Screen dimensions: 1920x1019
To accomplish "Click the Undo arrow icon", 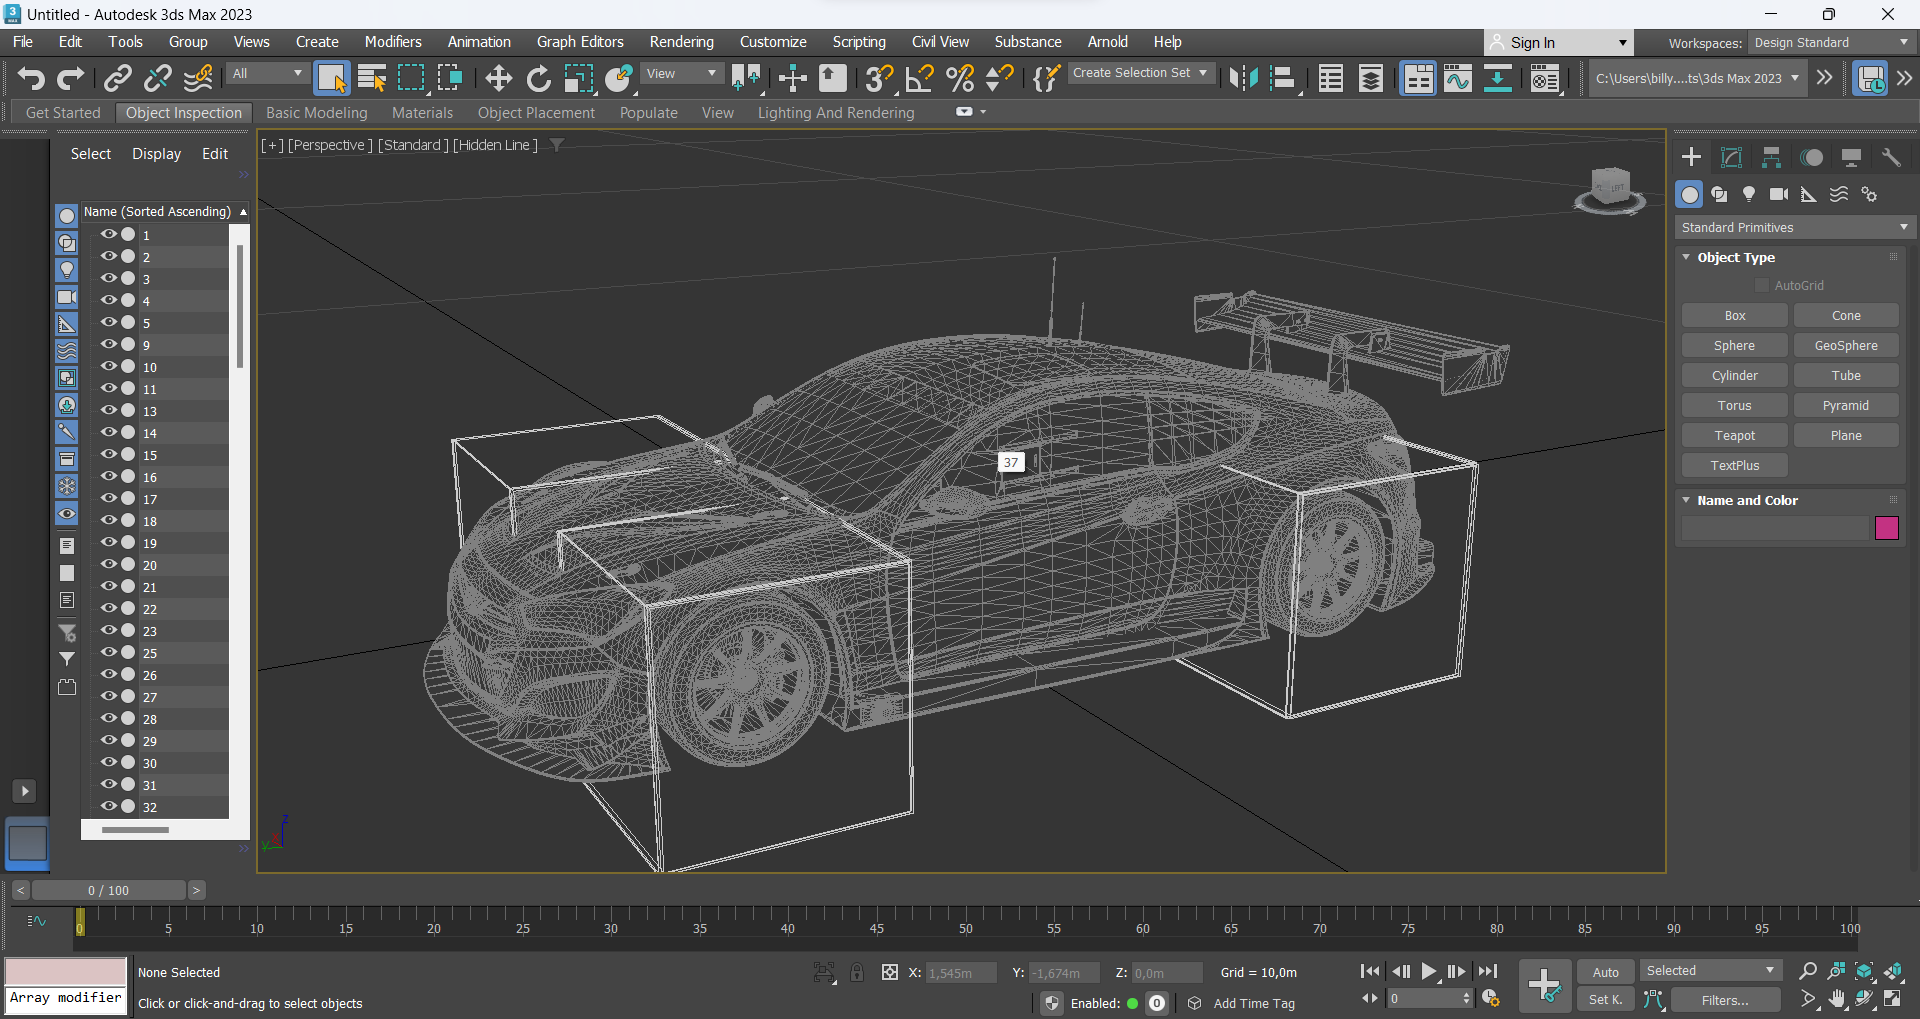I will (x=31, y=78).
